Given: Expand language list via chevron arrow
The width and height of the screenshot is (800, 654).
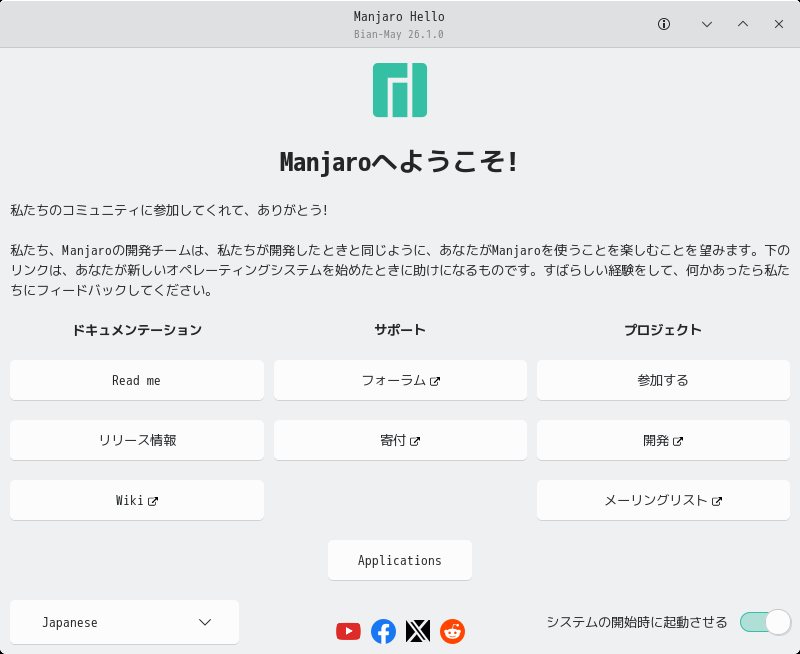Looking at the screenshot, I should click(x=205, y=622).
